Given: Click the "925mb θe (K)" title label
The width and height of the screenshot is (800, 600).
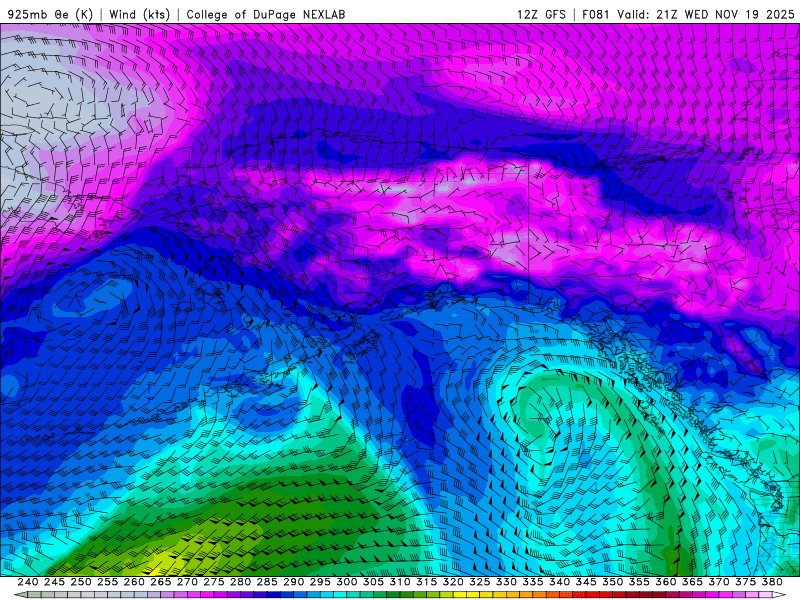Looking at the screenshot, I should [51, 14].
